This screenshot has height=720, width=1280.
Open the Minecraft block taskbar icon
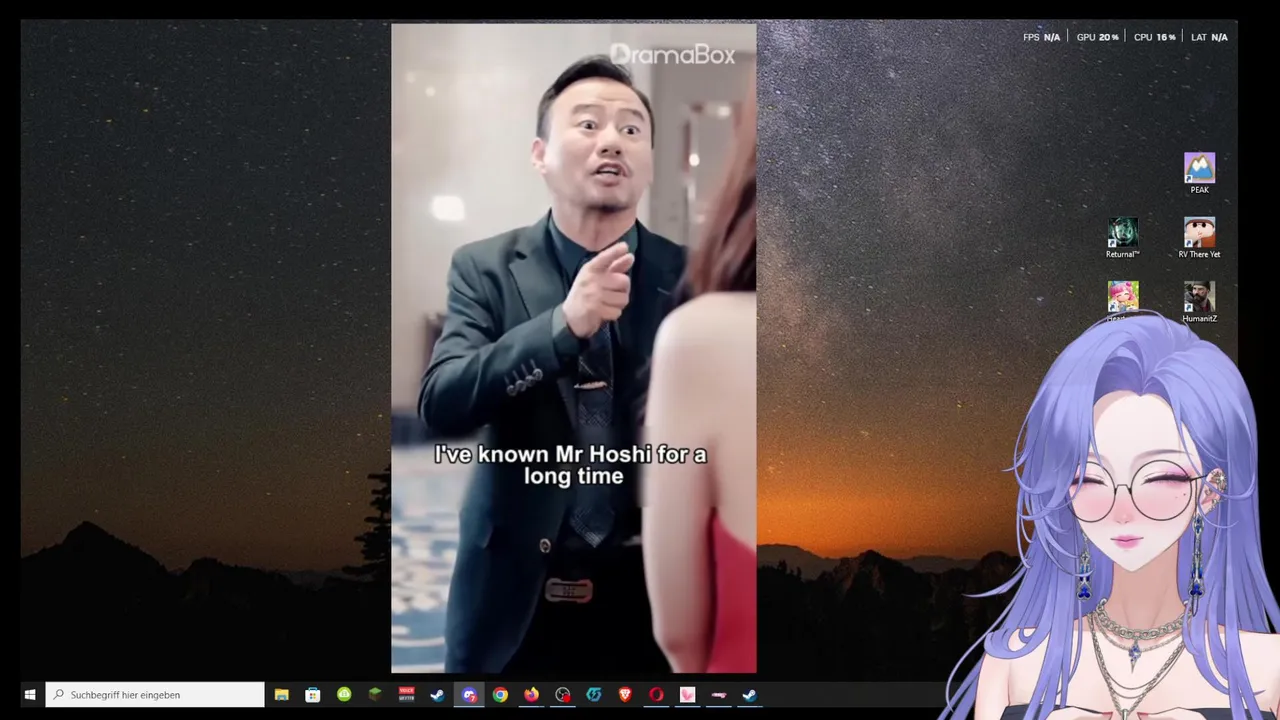coord(375,695)
